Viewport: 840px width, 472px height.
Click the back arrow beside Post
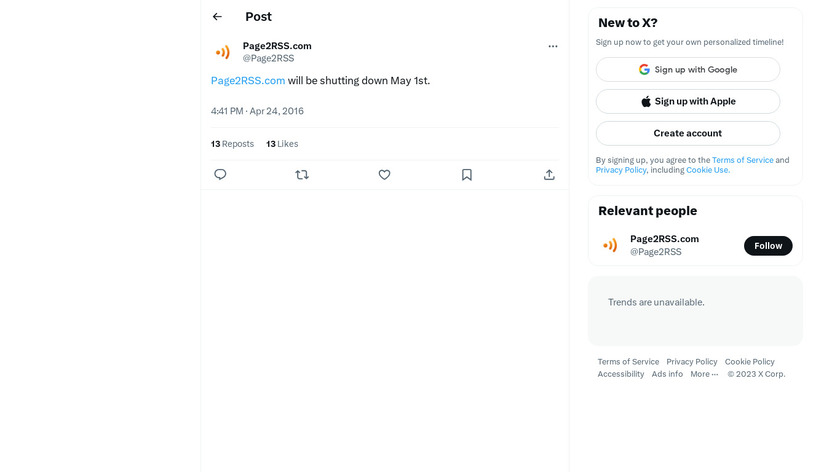[217, 17]
